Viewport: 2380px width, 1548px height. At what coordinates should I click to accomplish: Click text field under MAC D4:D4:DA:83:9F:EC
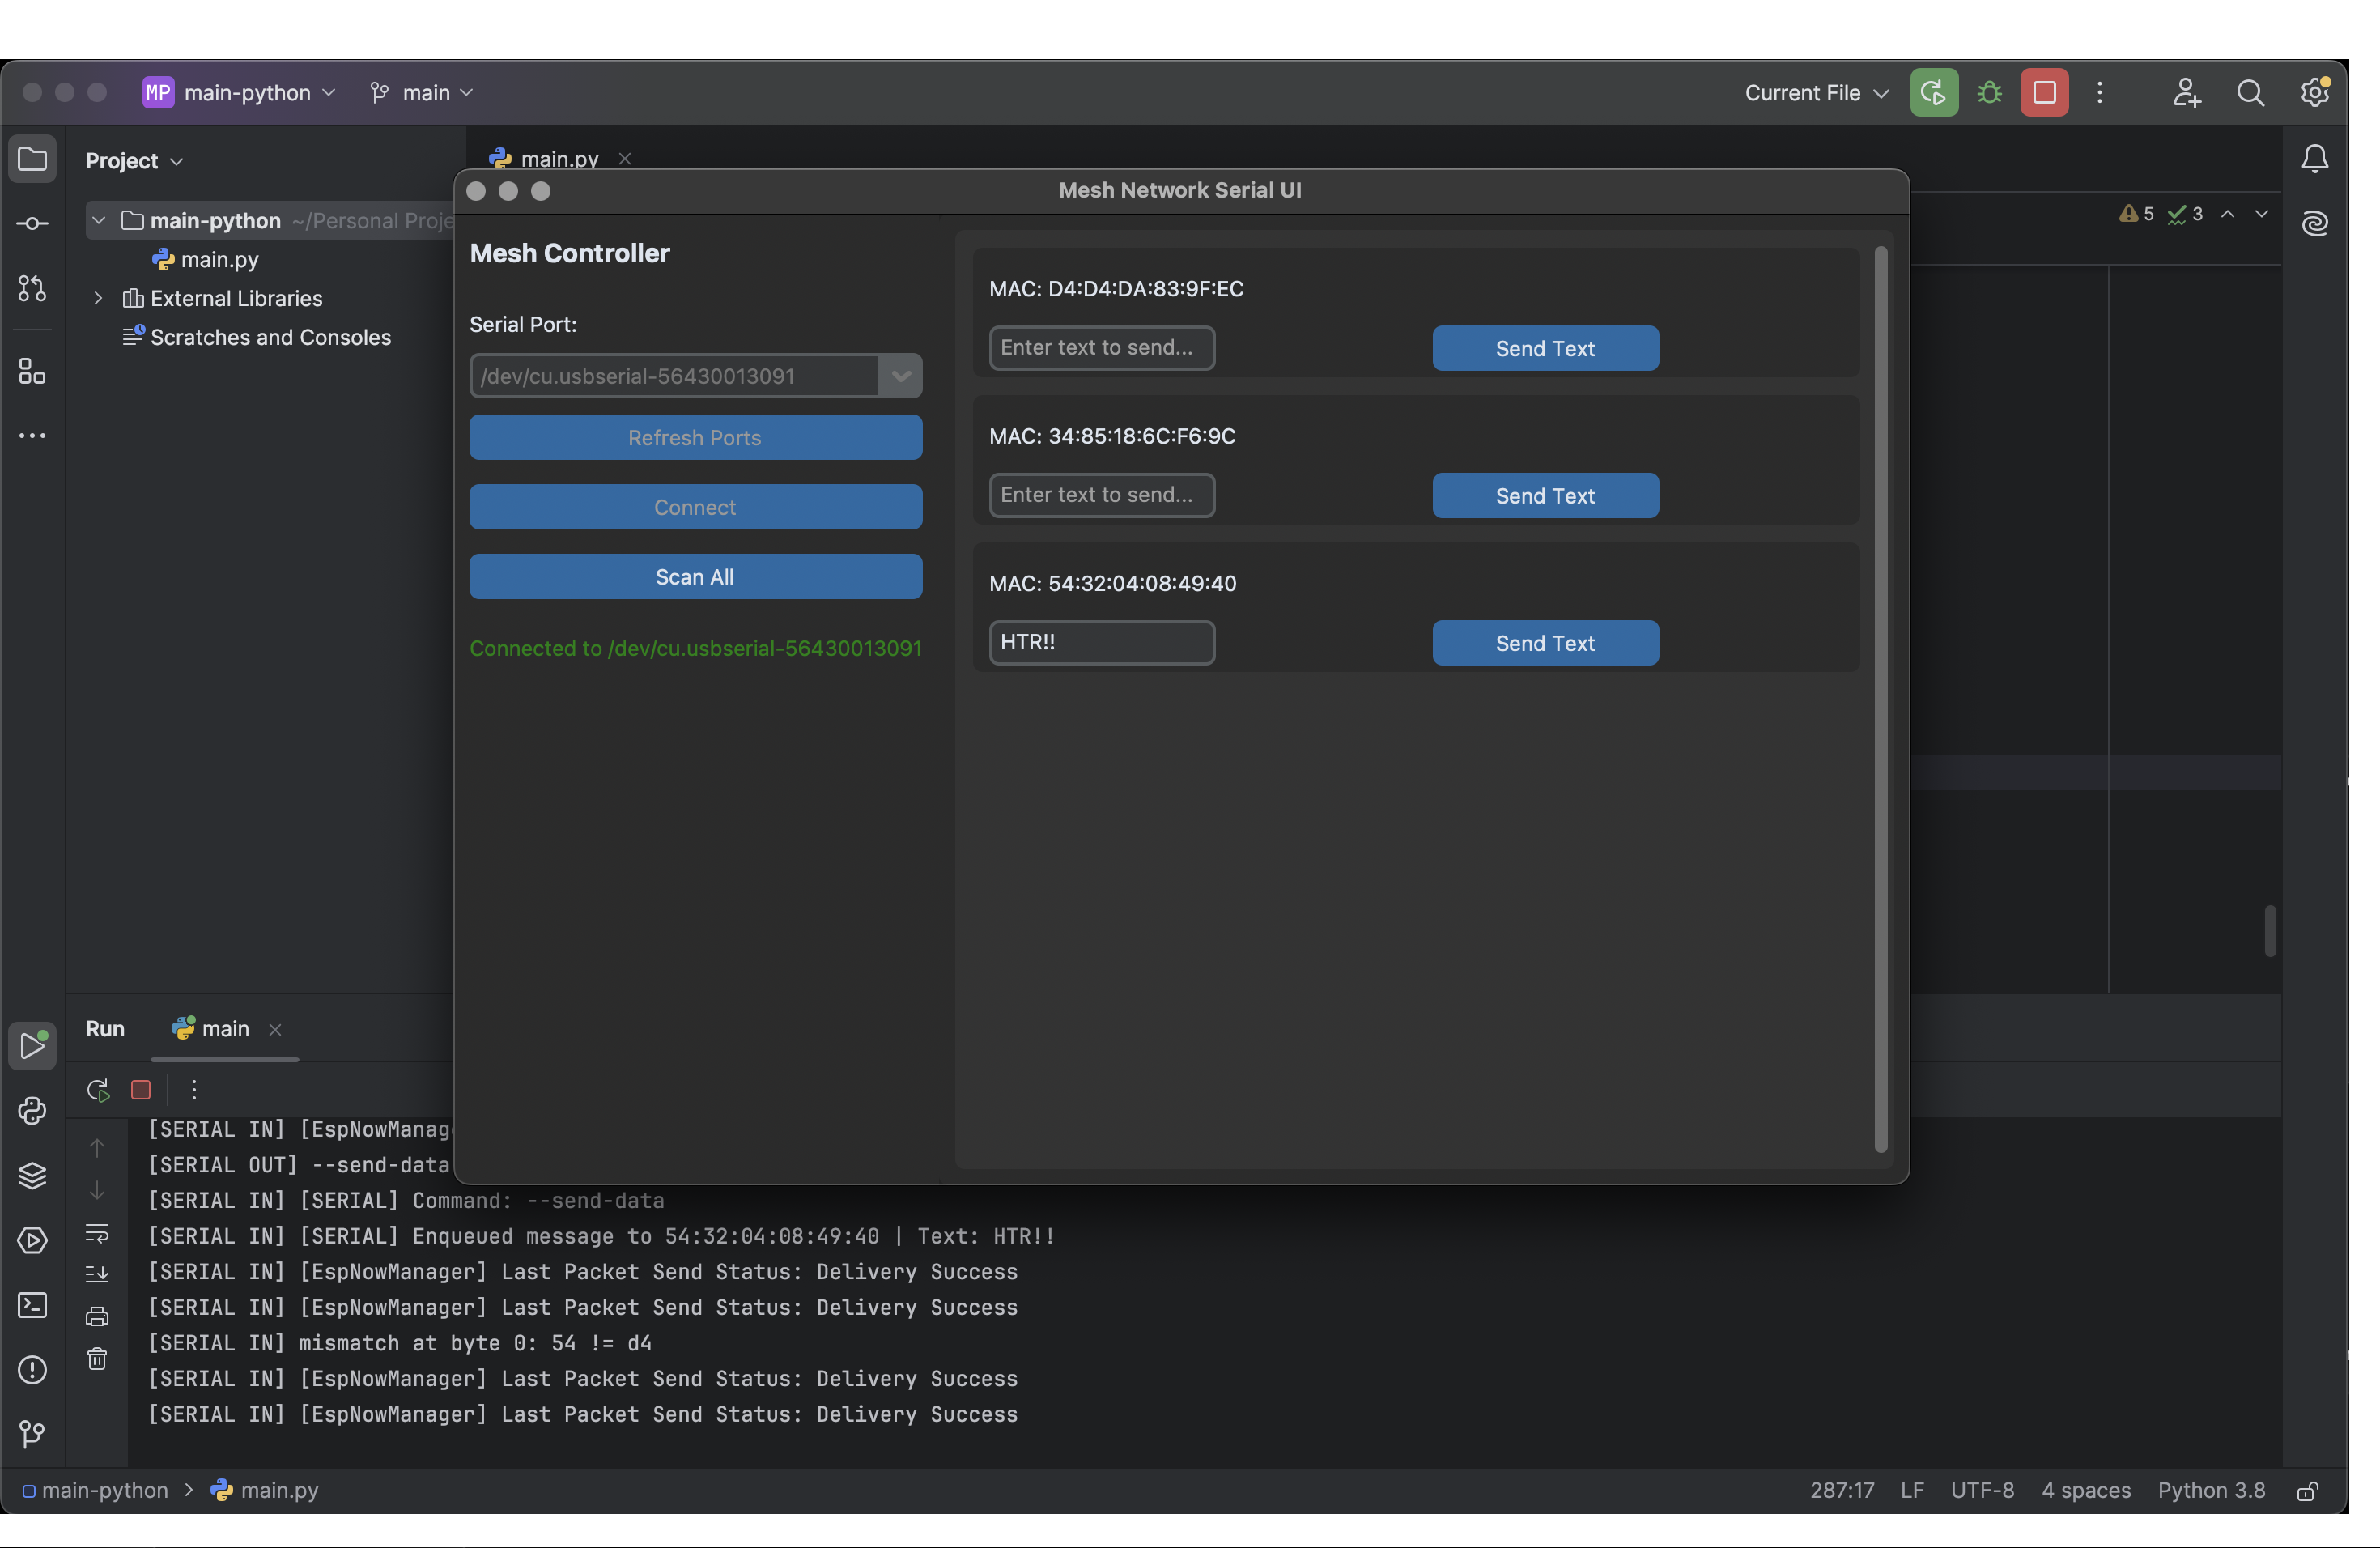[1101, 348]
